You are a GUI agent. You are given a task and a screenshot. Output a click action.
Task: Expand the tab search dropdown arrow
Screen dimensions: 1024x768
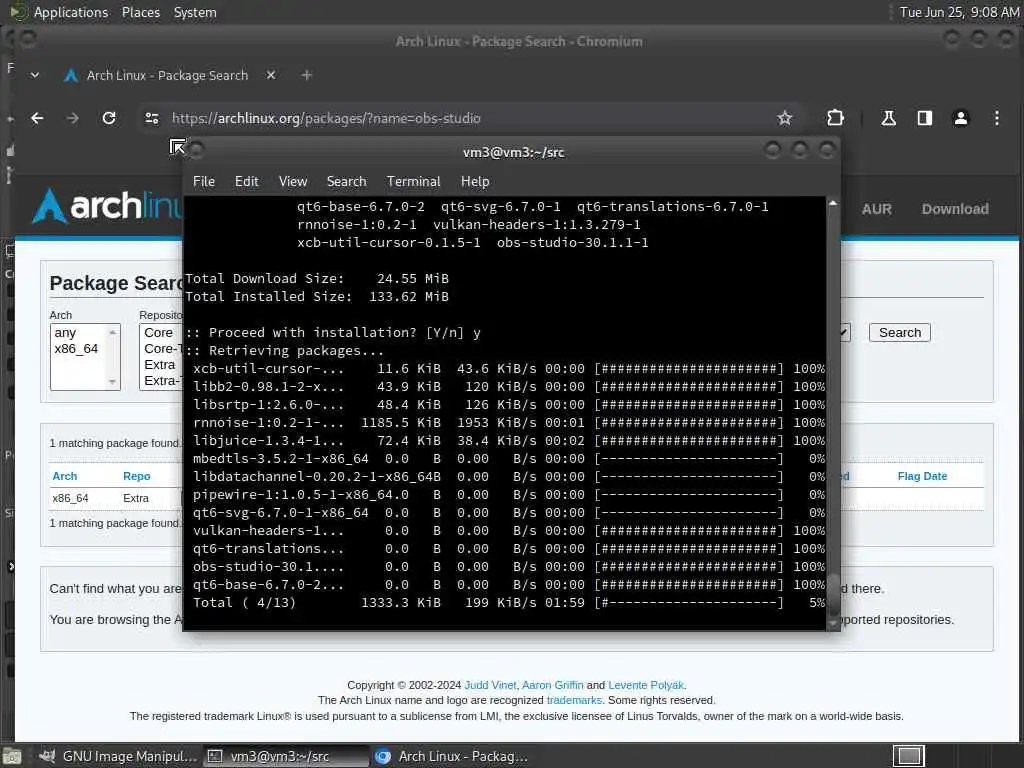35,75
